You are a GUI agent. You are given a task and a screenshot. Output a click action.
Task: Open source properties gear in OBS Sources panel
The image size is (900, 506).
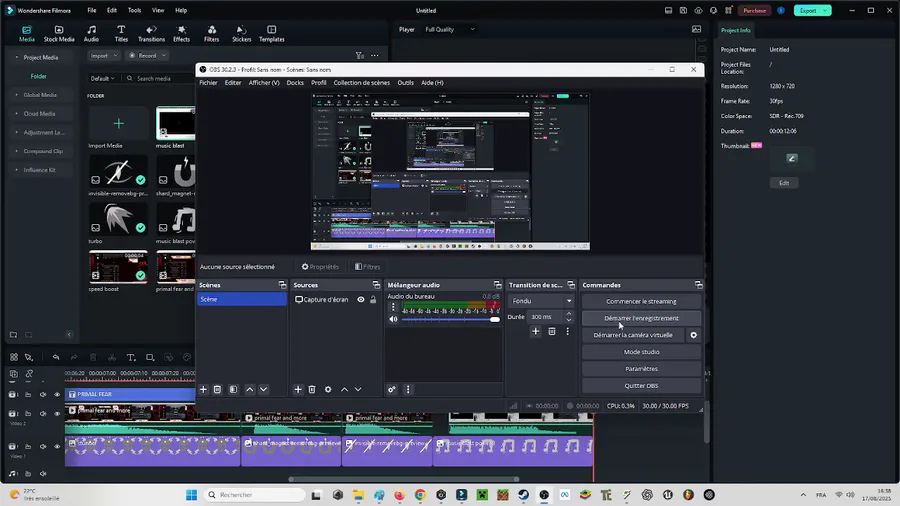coord(328,390)
